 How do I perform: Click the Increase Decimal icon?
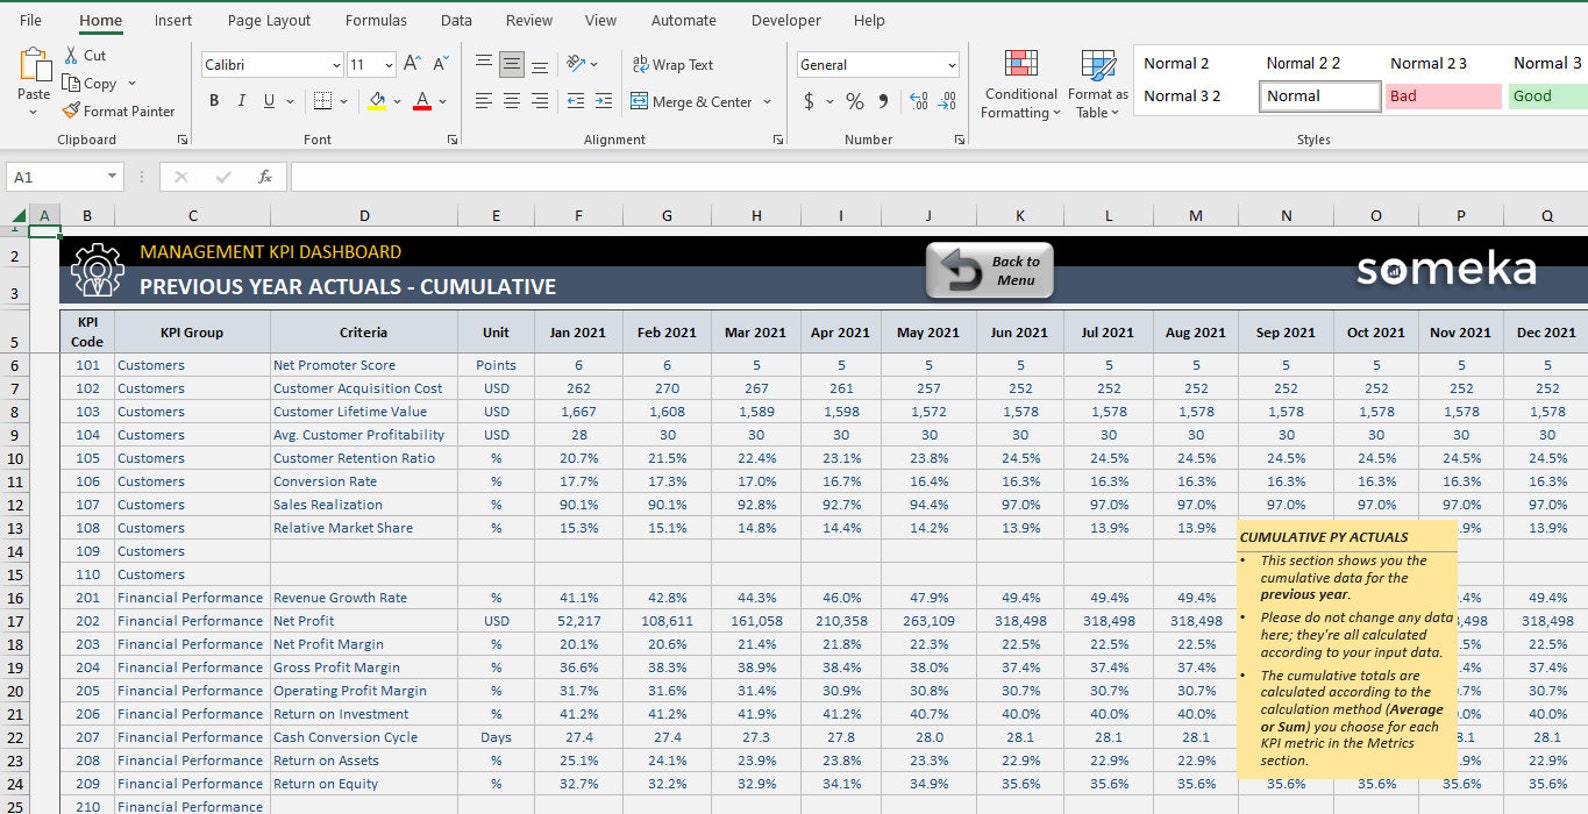919,101
